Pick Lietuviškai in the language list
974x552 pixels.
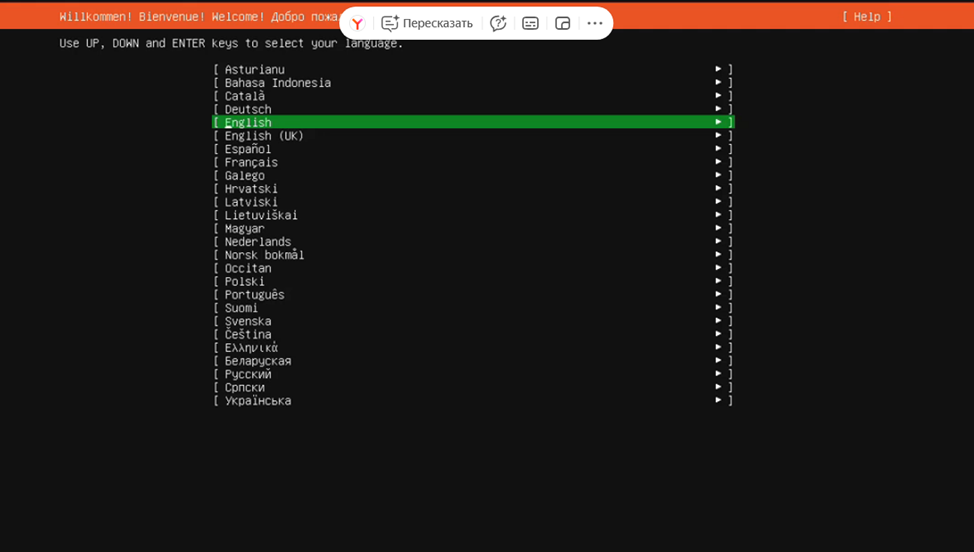(x=473, y=215)
